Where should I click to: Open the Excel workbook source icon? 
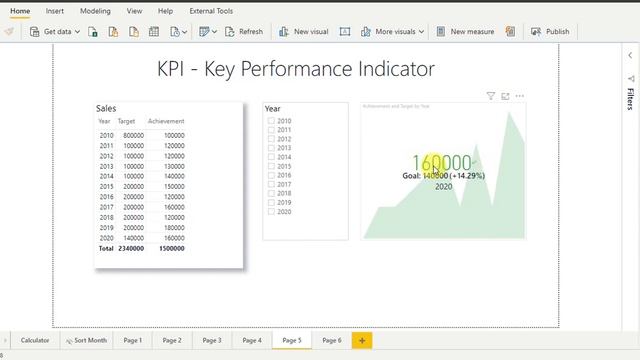click(x=93, y=31)
